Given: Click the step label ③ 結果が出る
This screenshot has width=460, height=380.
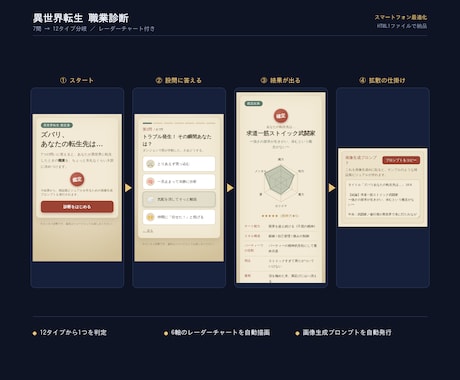Looking at the screenshot, I should pos(280,80).
